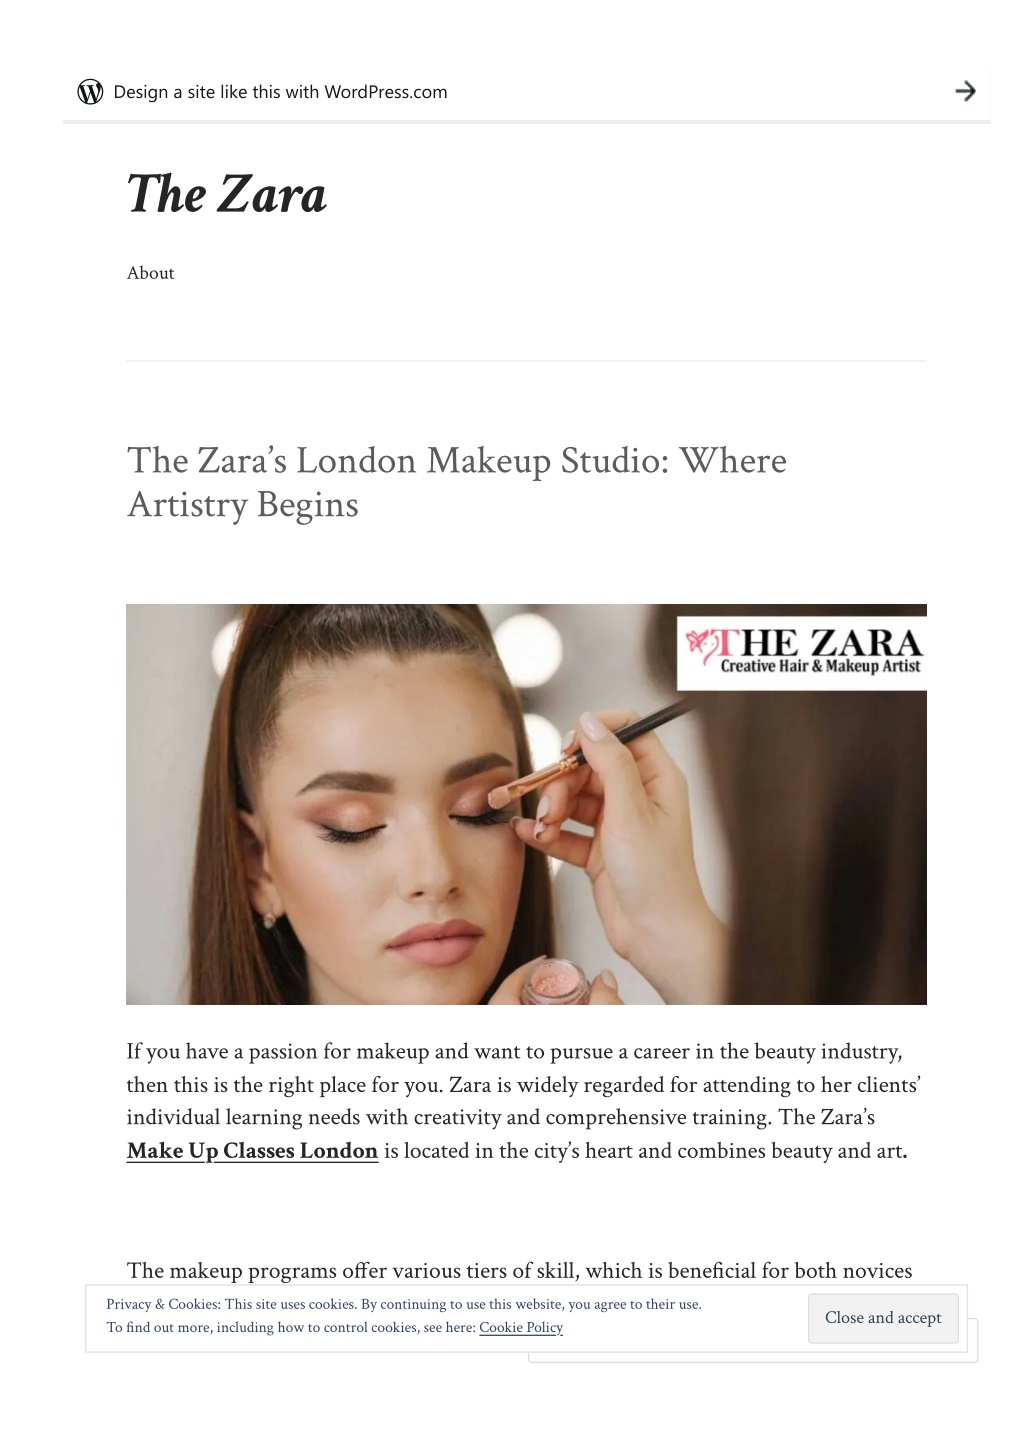Open The Zara site title
This screenshot has width=1024, height=1449.
pyautogui.click(x=227, y=194)
